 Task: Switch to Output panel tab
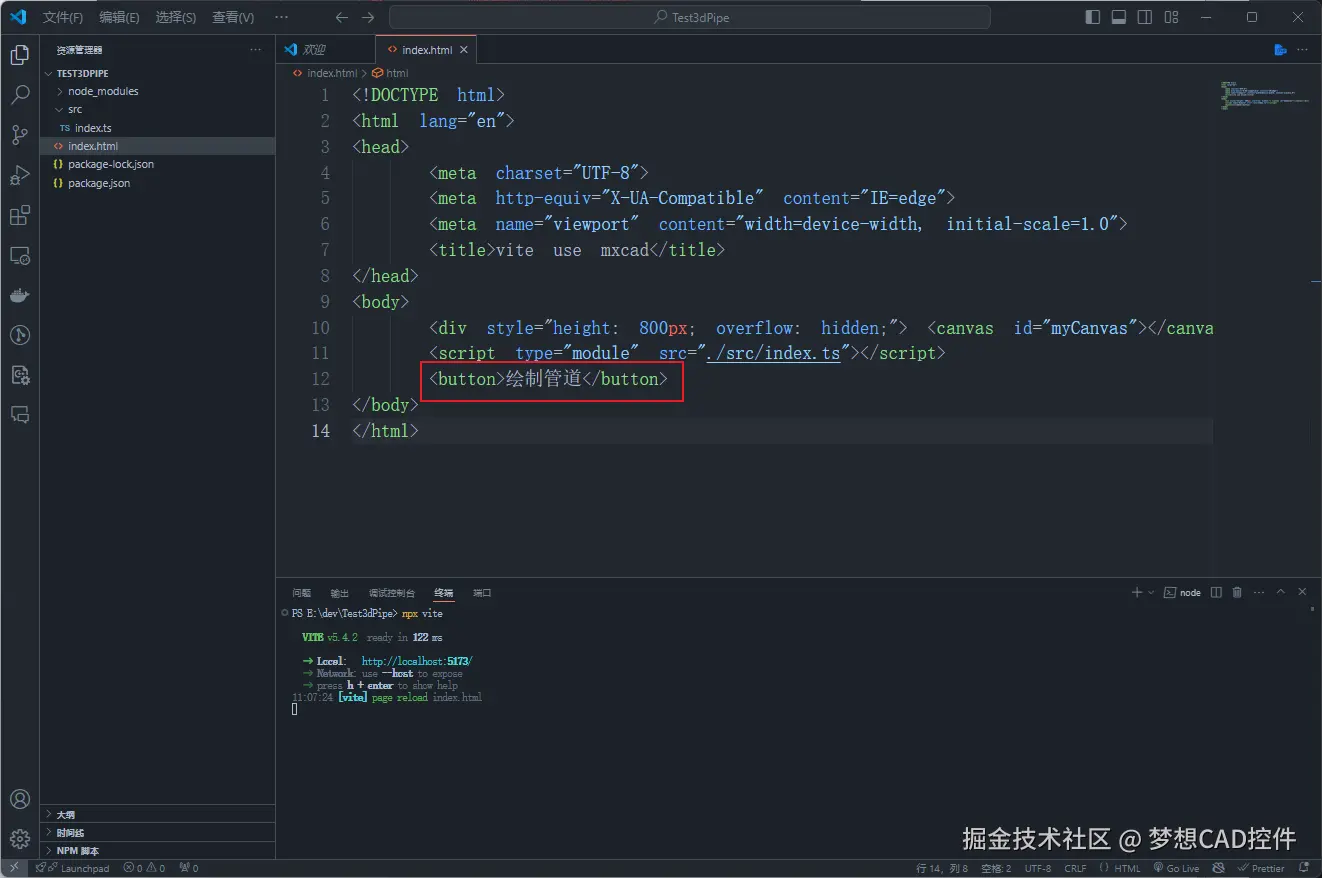tap(340, 592)
